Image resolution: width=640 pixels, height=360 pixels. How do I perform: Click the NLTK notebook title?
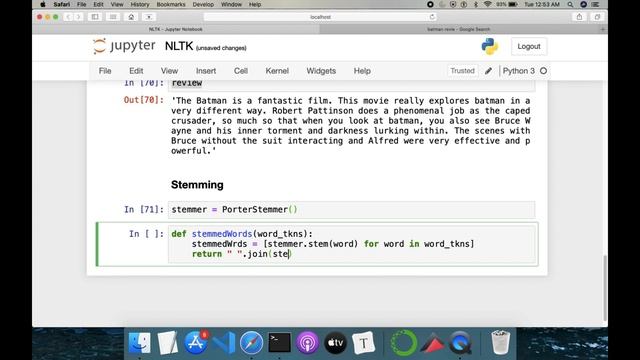(179, 46)
